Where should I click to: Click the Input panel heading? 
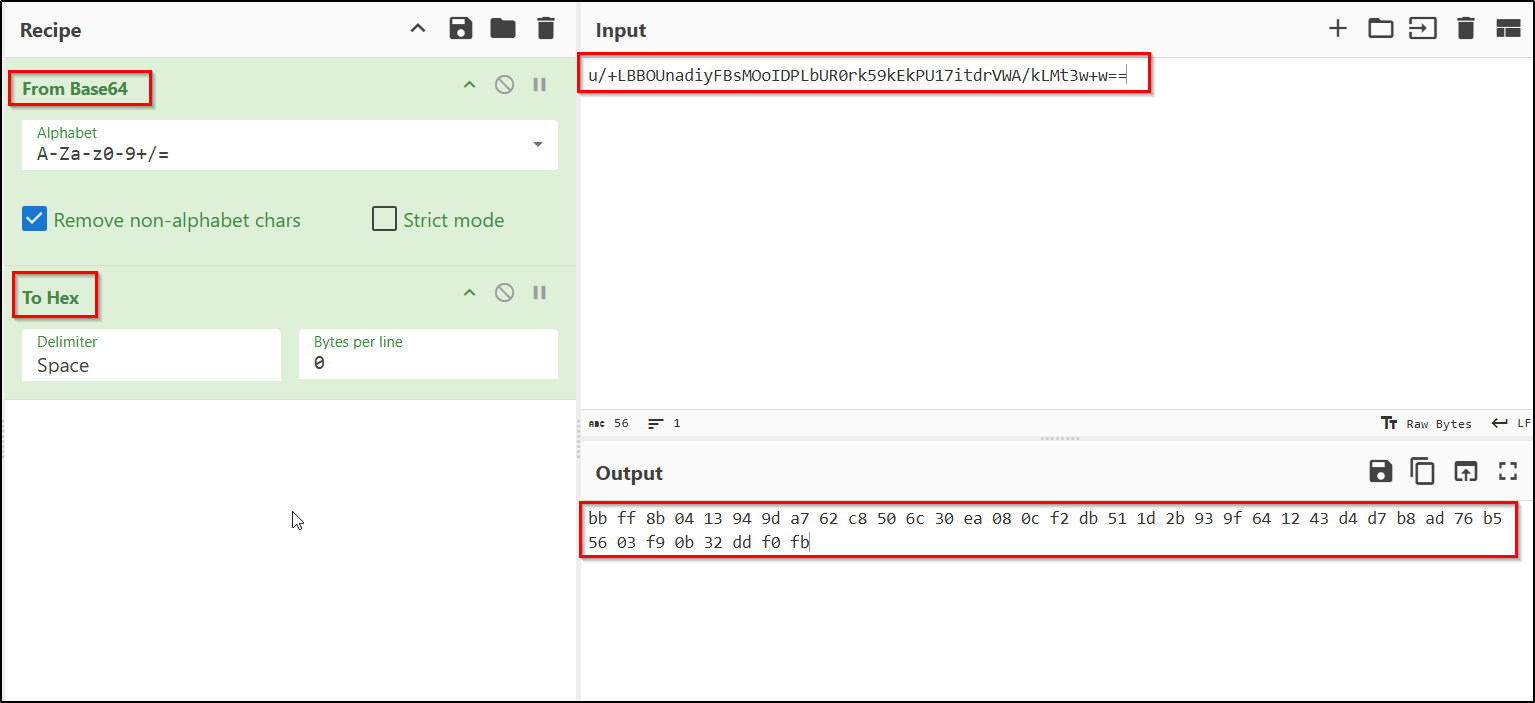click(621, 31)
